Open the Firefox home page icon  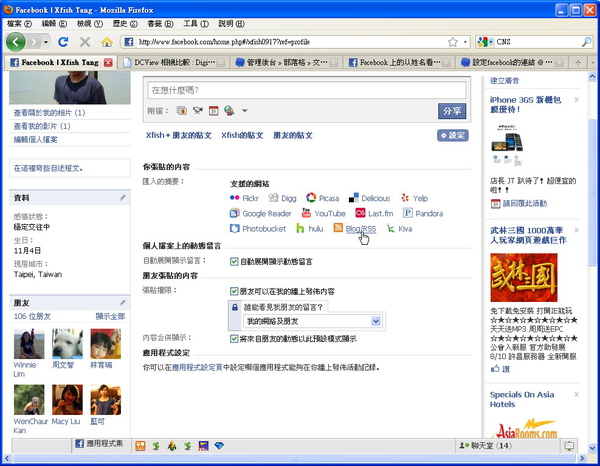(x=107, y=42)
